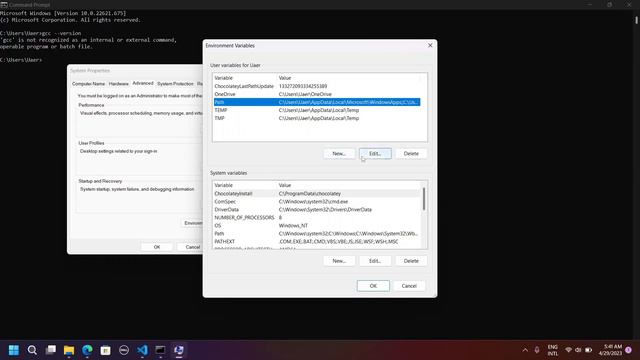The image size is (640, 360).
Task: Open Microsoft Store from the taskbar
Action: (106, 350)
